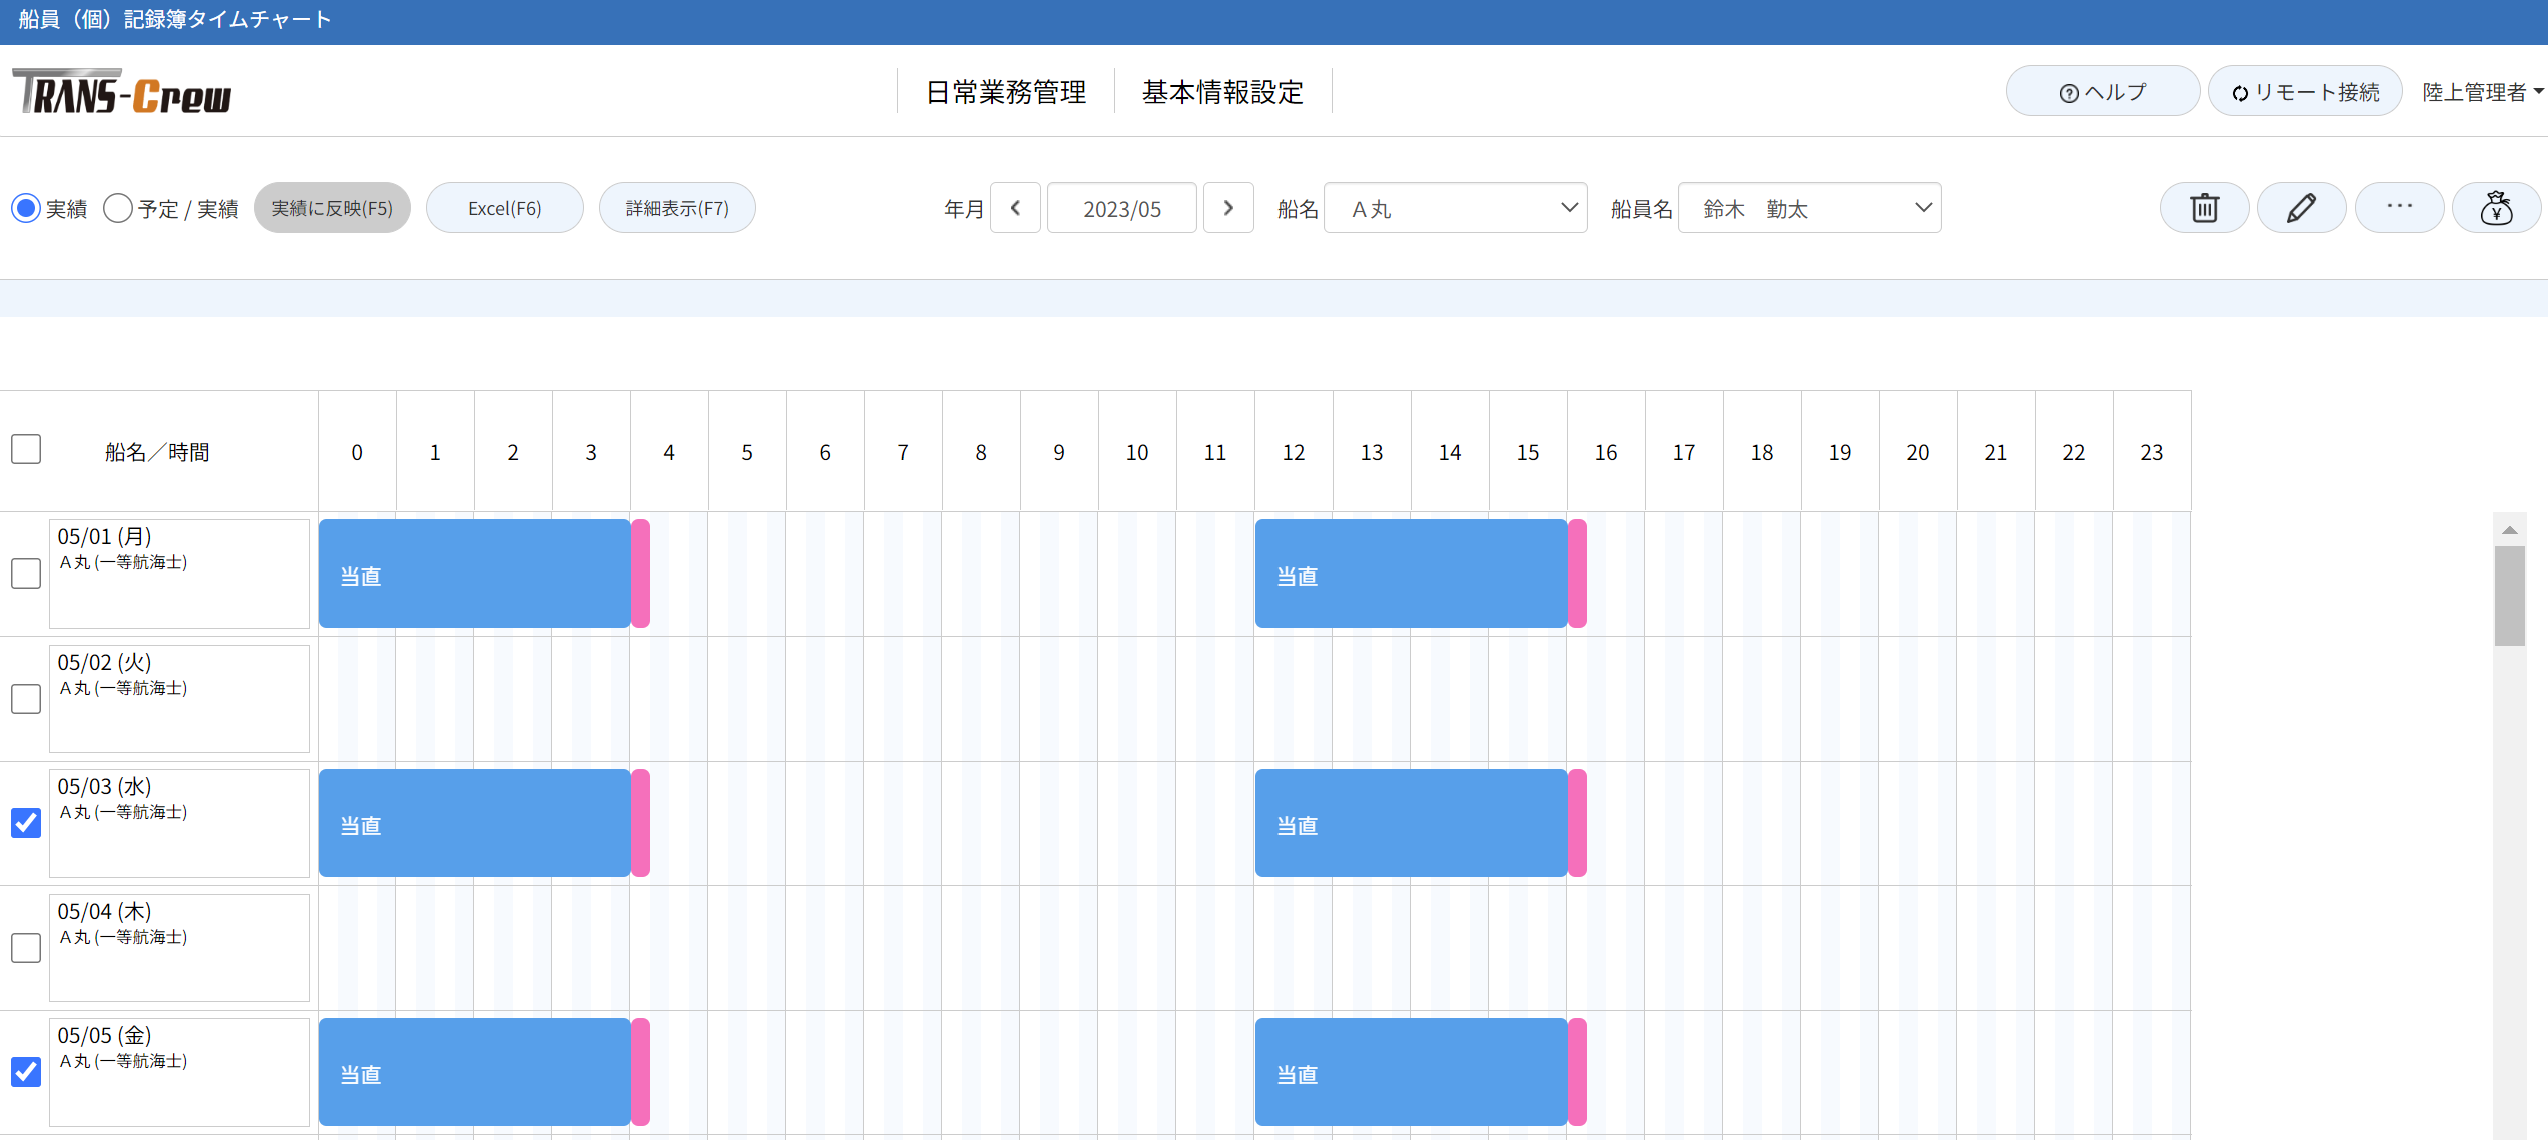This screenshot has width=2548, height=1140.
Task: Select 05/01 morning 当直 shift bar
Action: [x=475, y=574]
